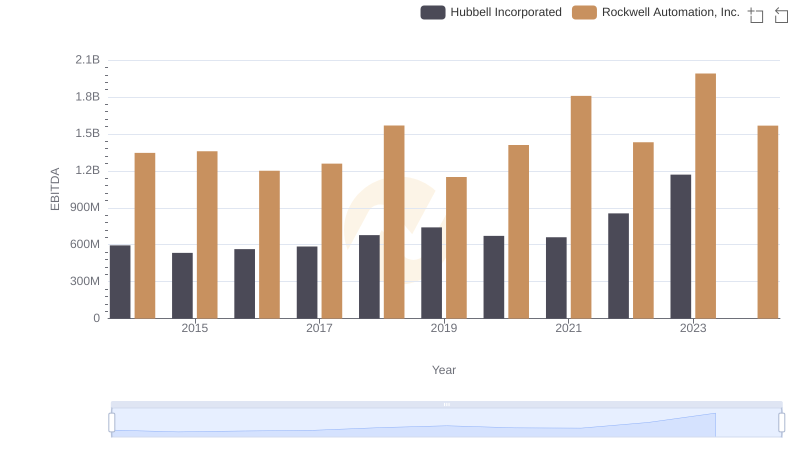Screen dimensions: 800x461
Task: Click the 2017 x-axis label
Action: tap(319, 328)
